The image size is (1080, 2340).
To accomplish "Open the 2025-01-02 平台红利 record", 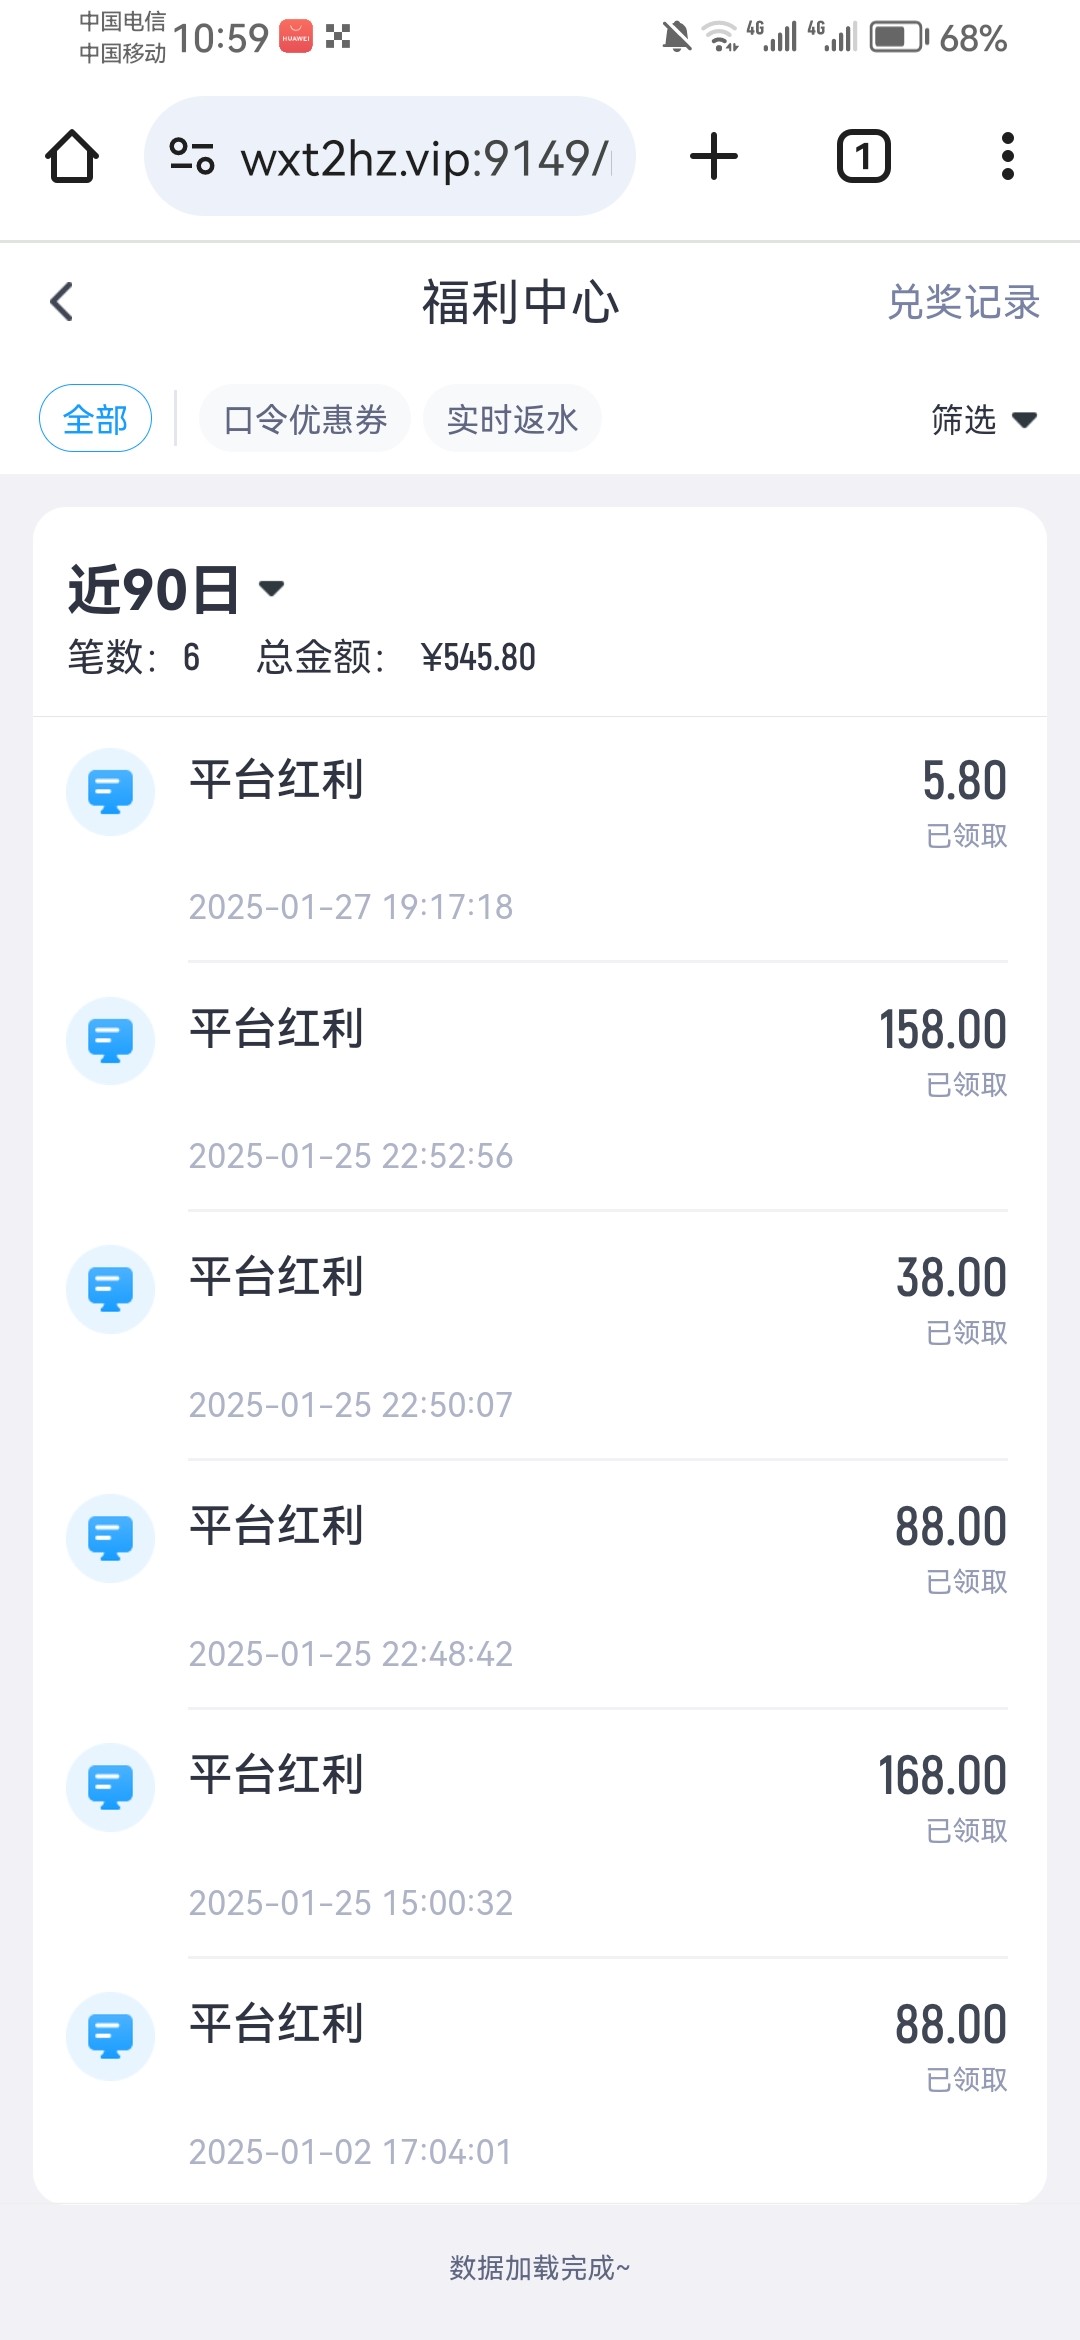I will click(x=540, y=2082).
